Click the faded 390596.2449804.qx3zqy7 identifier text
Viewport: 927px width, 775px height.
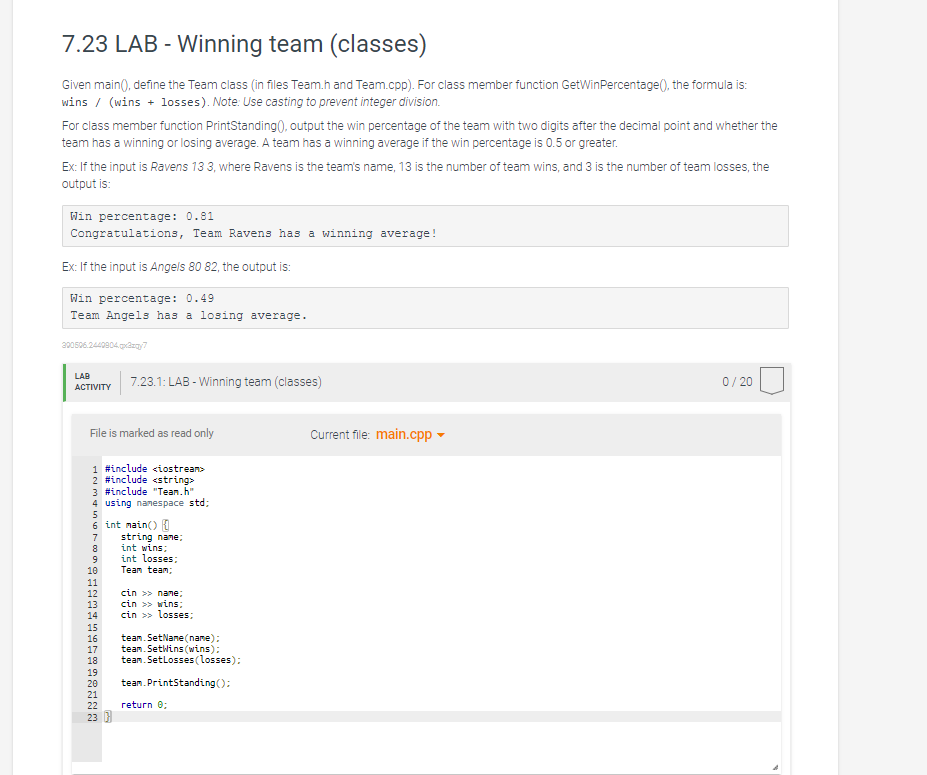tap(103, 345)
